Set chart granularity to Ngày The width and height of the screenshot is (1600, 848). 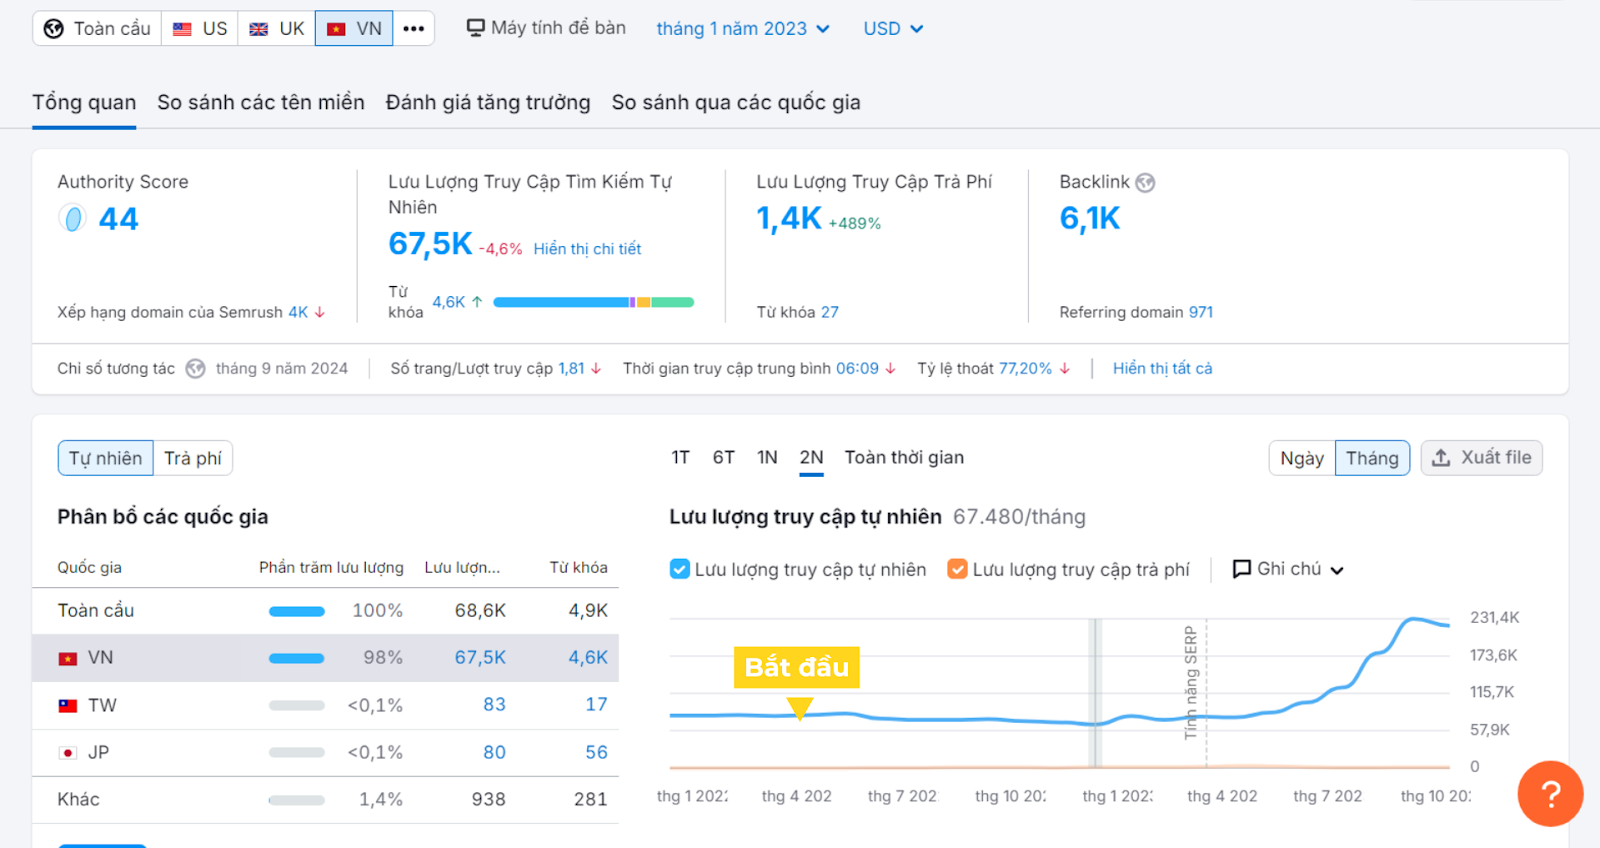(1302, 458)
